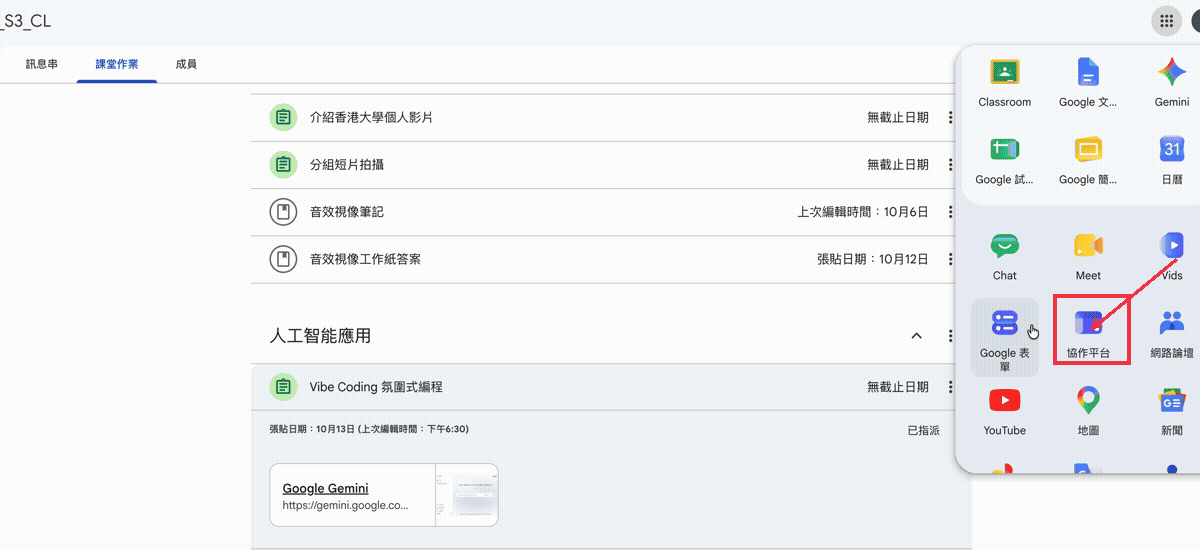The width and height of the screenshot is (1200, 550).
Task: Click assignment icon for 介紹香港大學個人影片
Action: [x=284, y=117]
